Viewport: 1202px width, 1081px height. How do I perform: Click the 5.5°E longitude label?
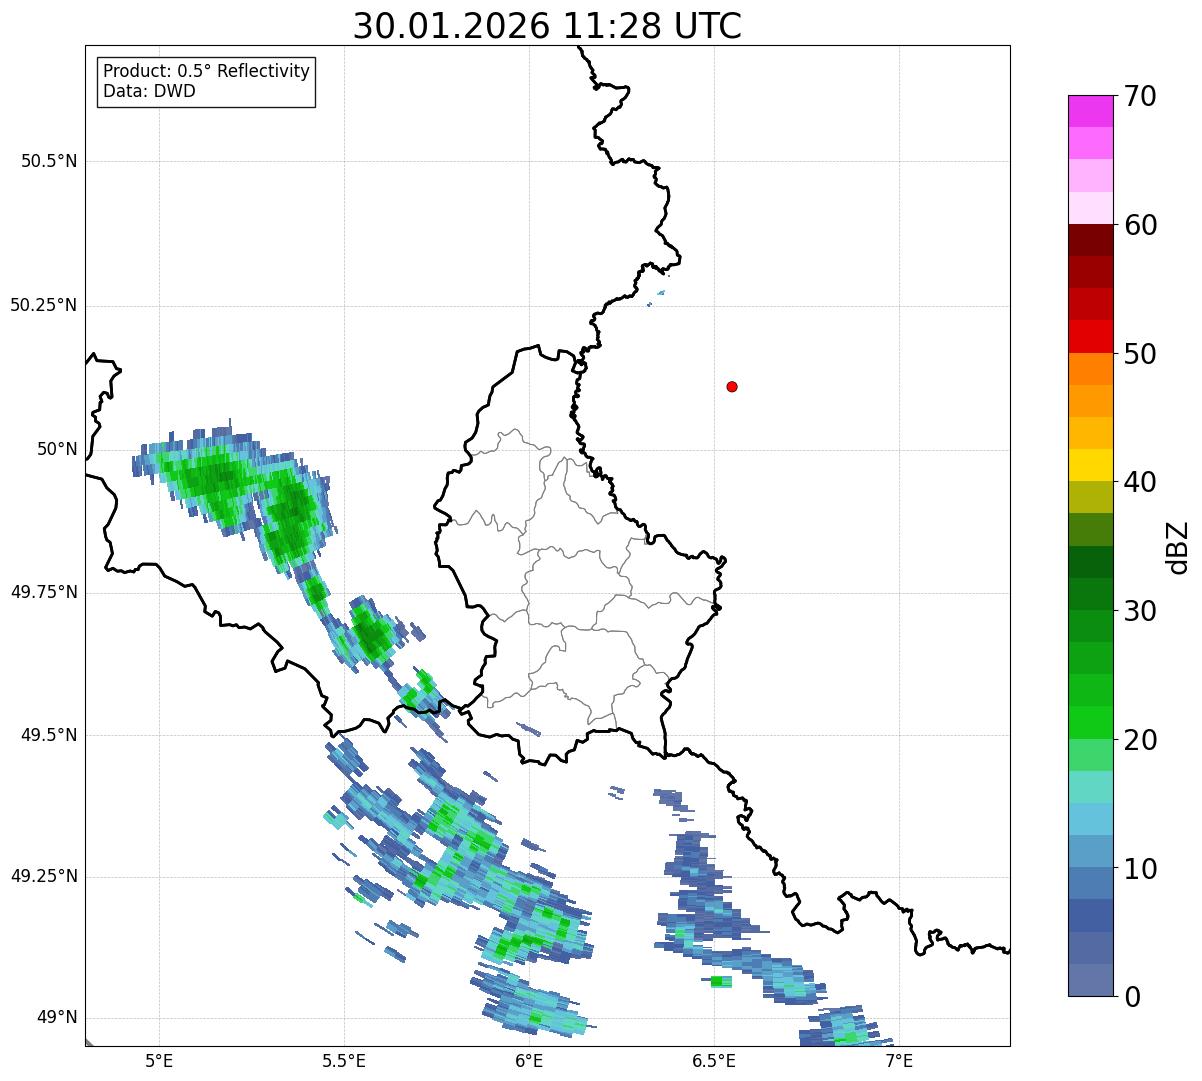click(x=344, y=1060)
